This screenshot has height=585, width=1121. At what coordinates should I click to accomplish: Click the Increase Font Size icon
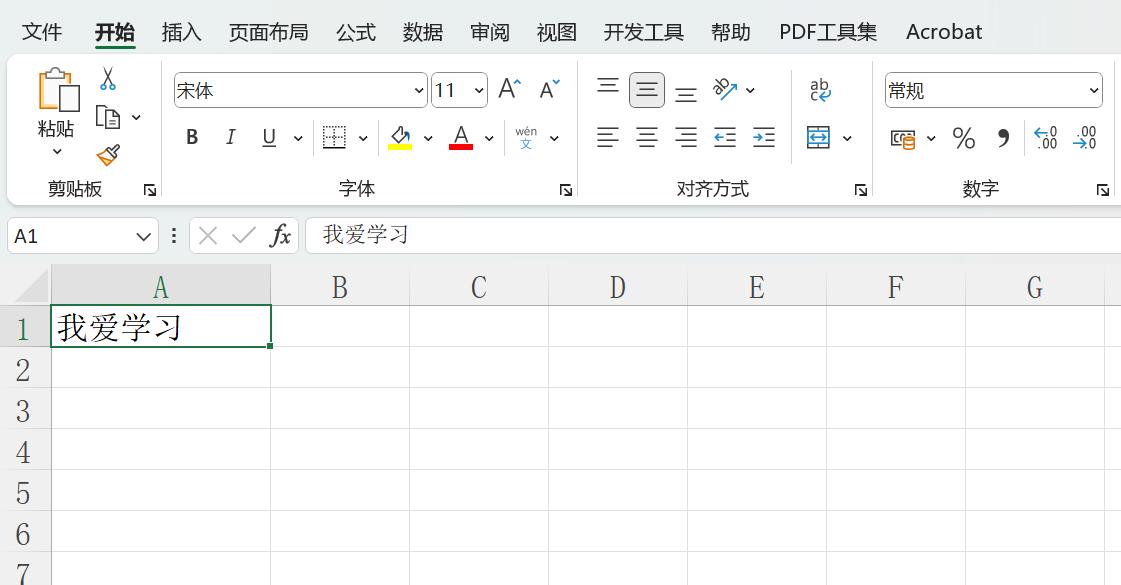(x=508, y=87)
